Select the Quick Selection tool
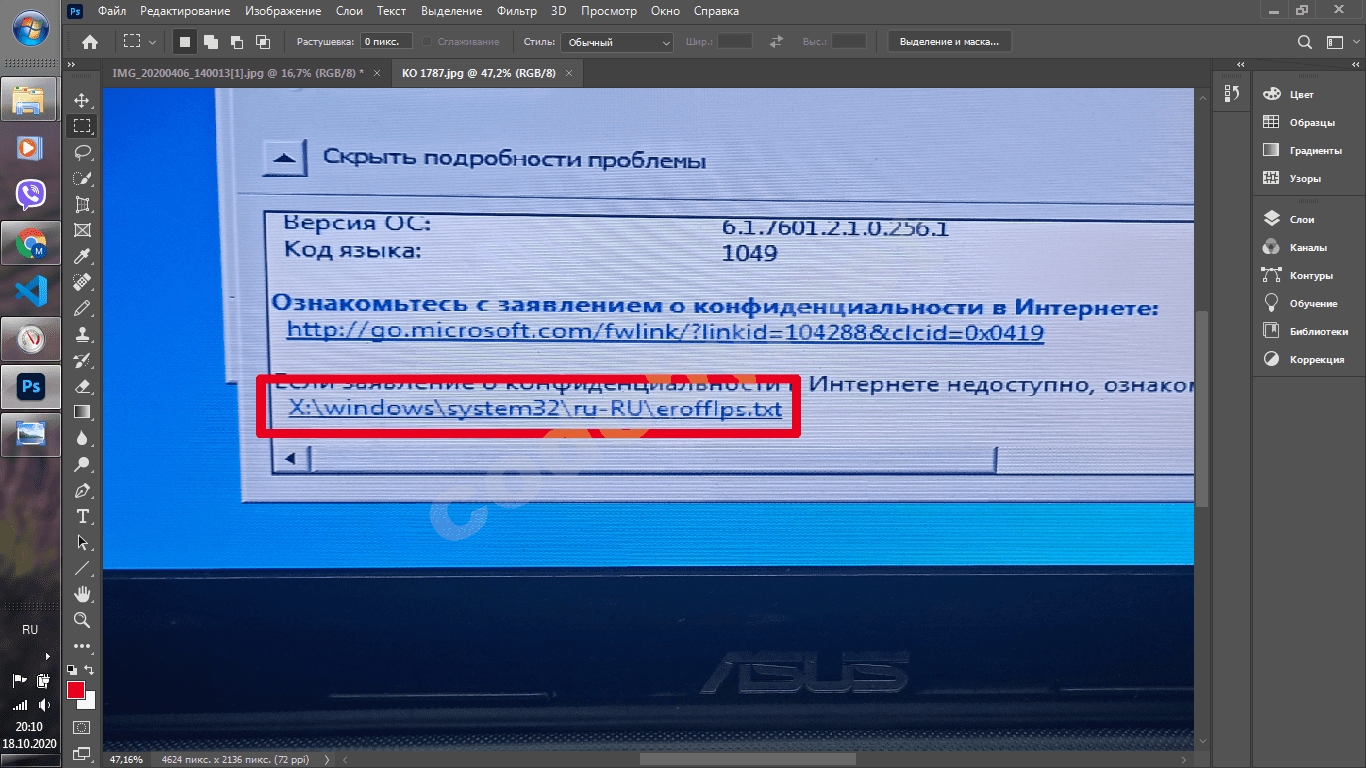Image resolution: width=1366 pixels, height=768 pixels. coord(83,178)
